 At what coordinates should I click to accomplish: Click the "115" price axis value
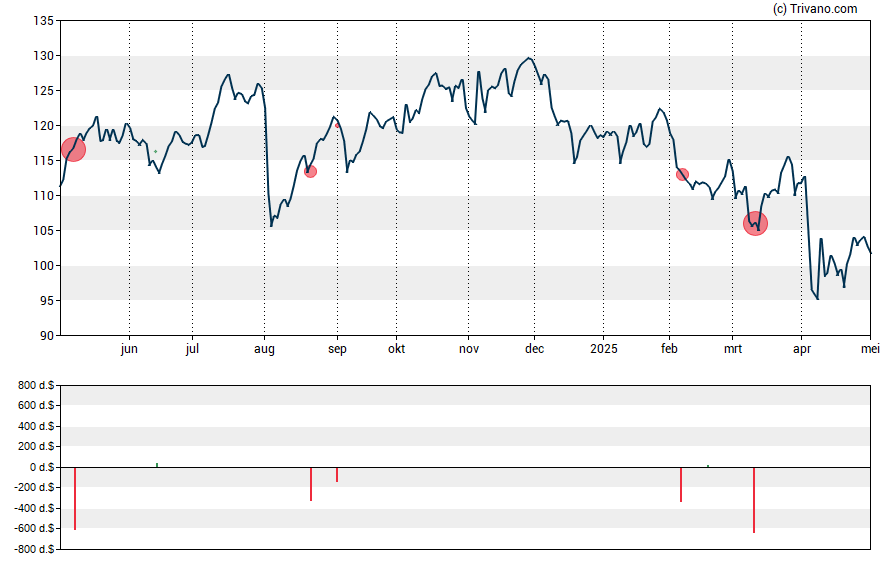point(44,161)
